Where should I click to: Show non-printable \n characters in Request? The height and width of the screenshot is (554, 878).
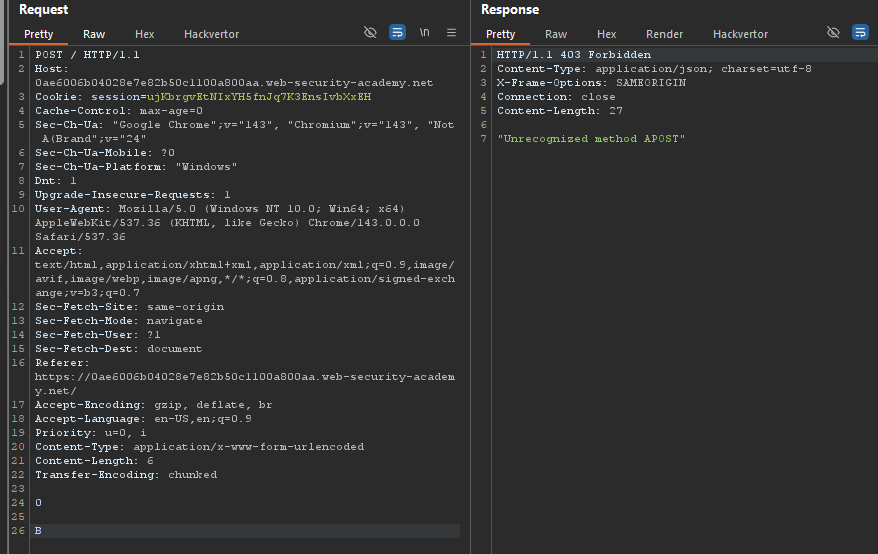tap(424, 32)
